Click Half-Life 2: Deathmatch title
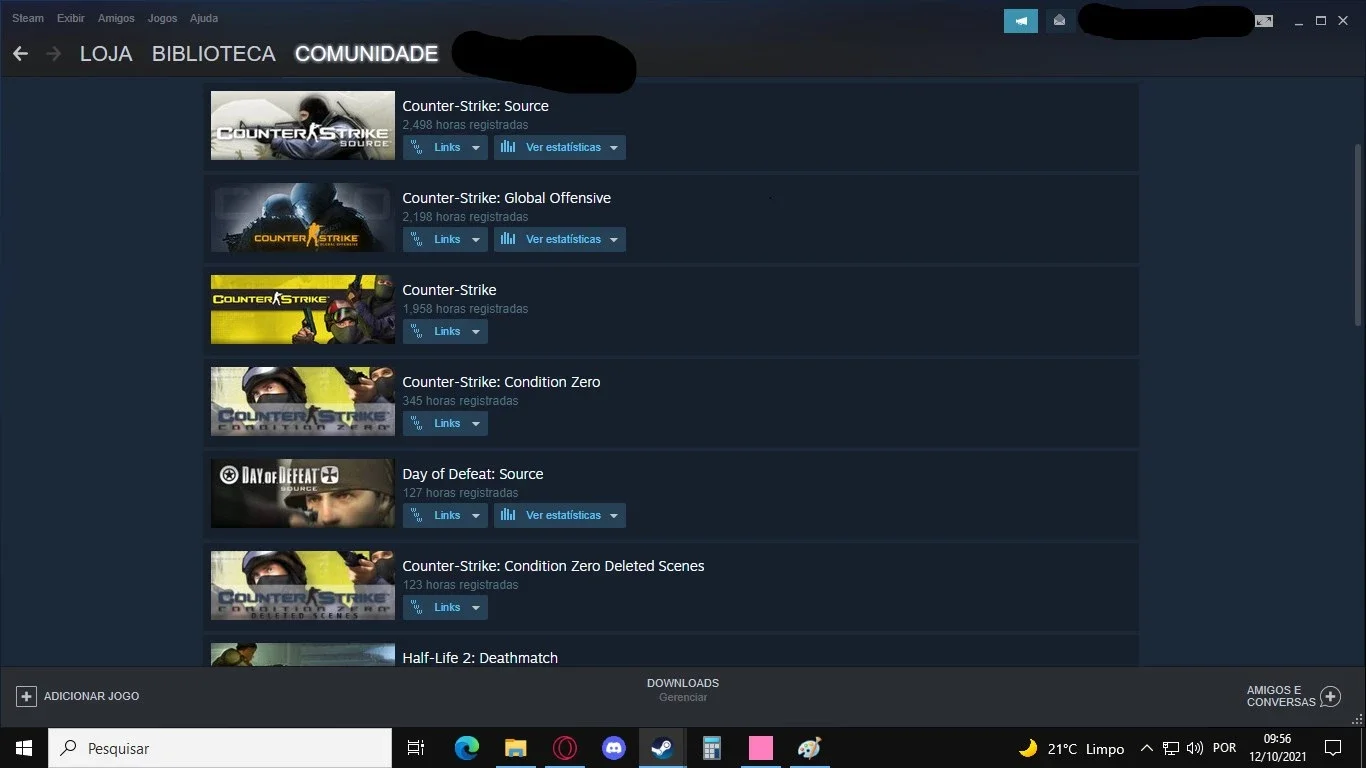Image resolution: width=1366 pixels, height=768 pixels. point(480,658)
